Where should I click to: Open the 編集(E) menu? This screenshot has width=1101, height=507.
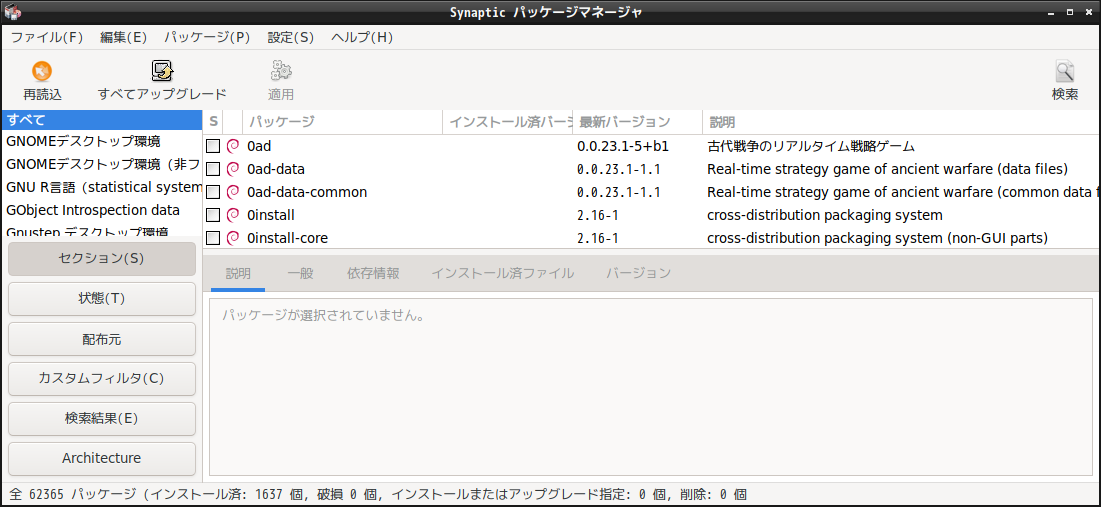point(124,38)
